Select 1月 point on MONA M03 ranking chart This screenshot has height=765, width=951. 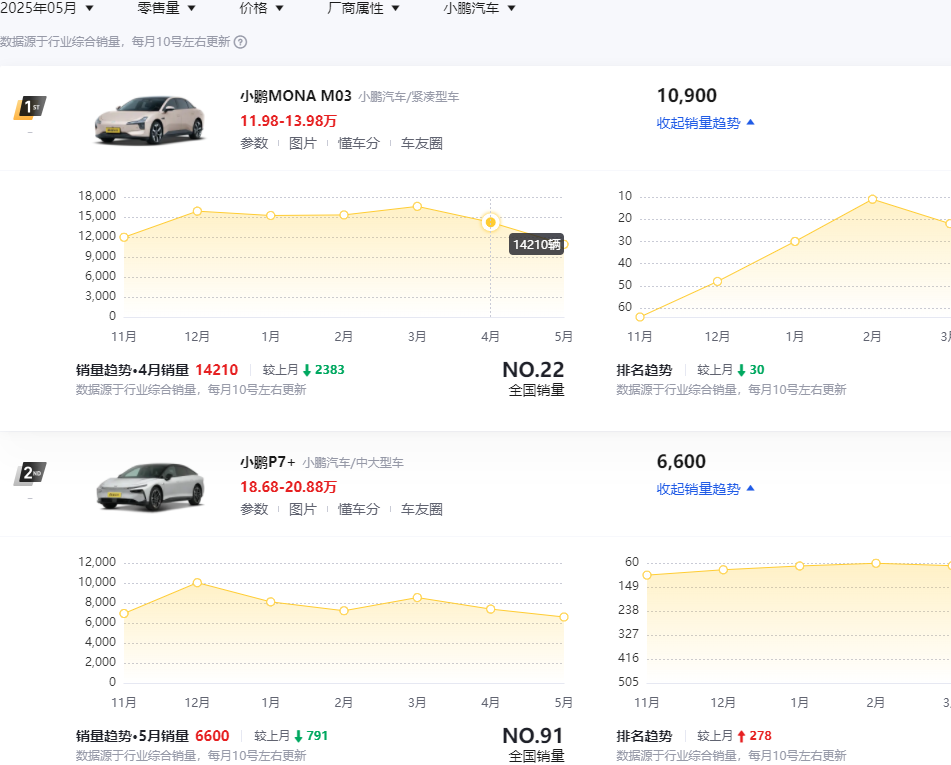[795, 241]
